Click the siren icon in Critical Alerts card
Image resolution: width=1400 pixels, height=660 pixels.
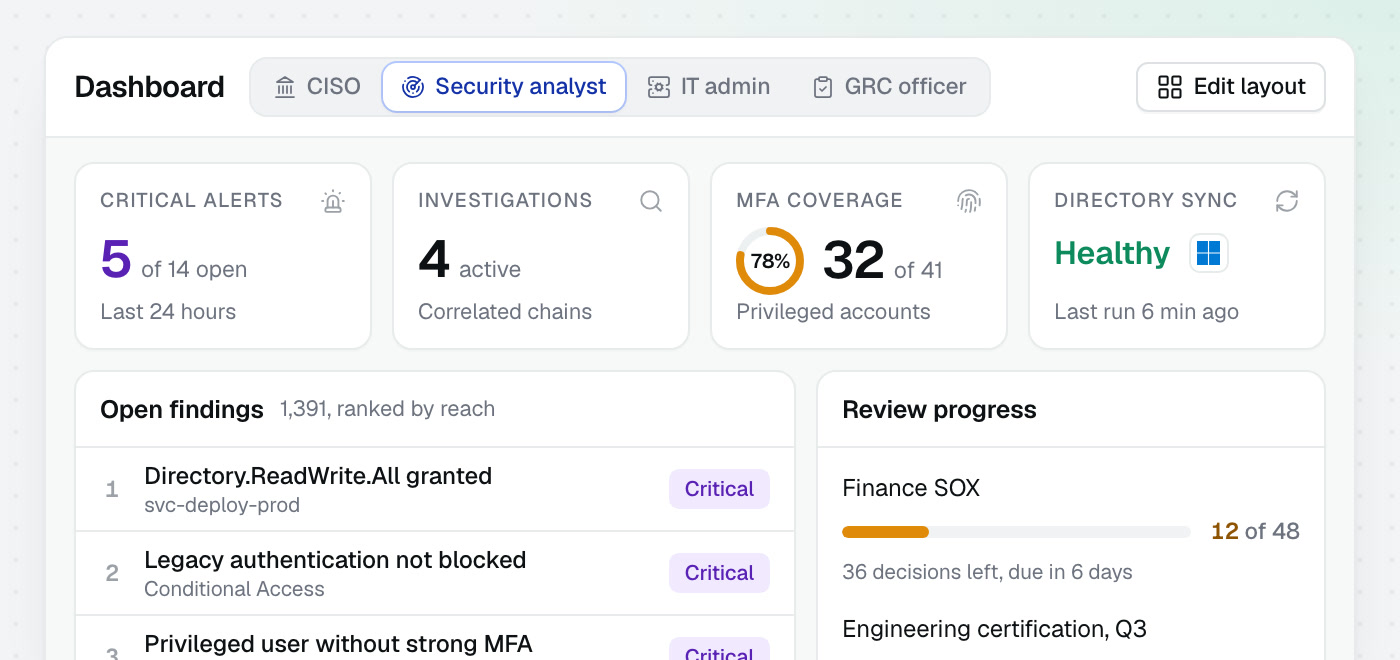pos(333,201)
